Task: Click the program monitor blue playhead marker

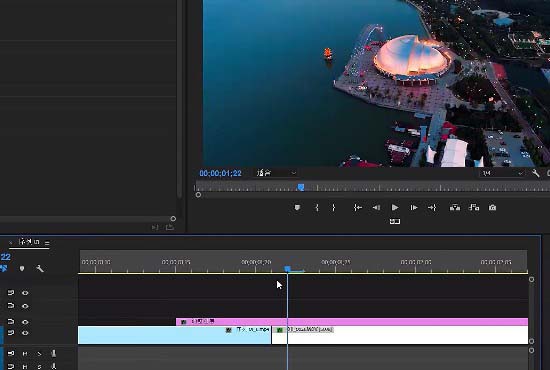Action: (301, 187)
